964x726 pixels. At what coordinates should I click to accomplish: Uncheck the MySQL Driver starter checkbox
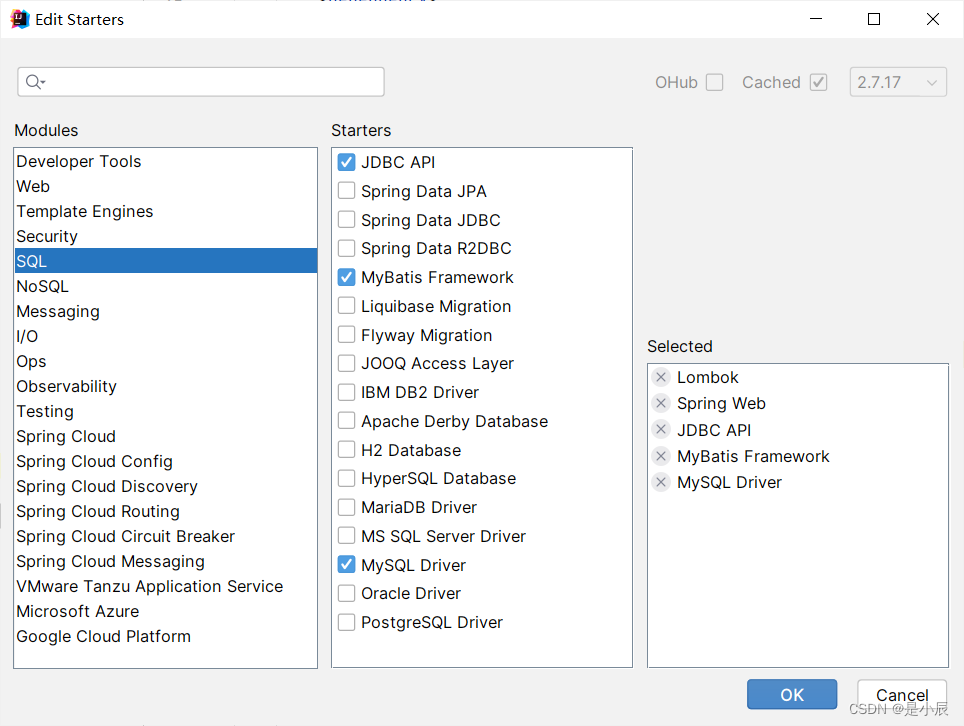coord(346,564)
